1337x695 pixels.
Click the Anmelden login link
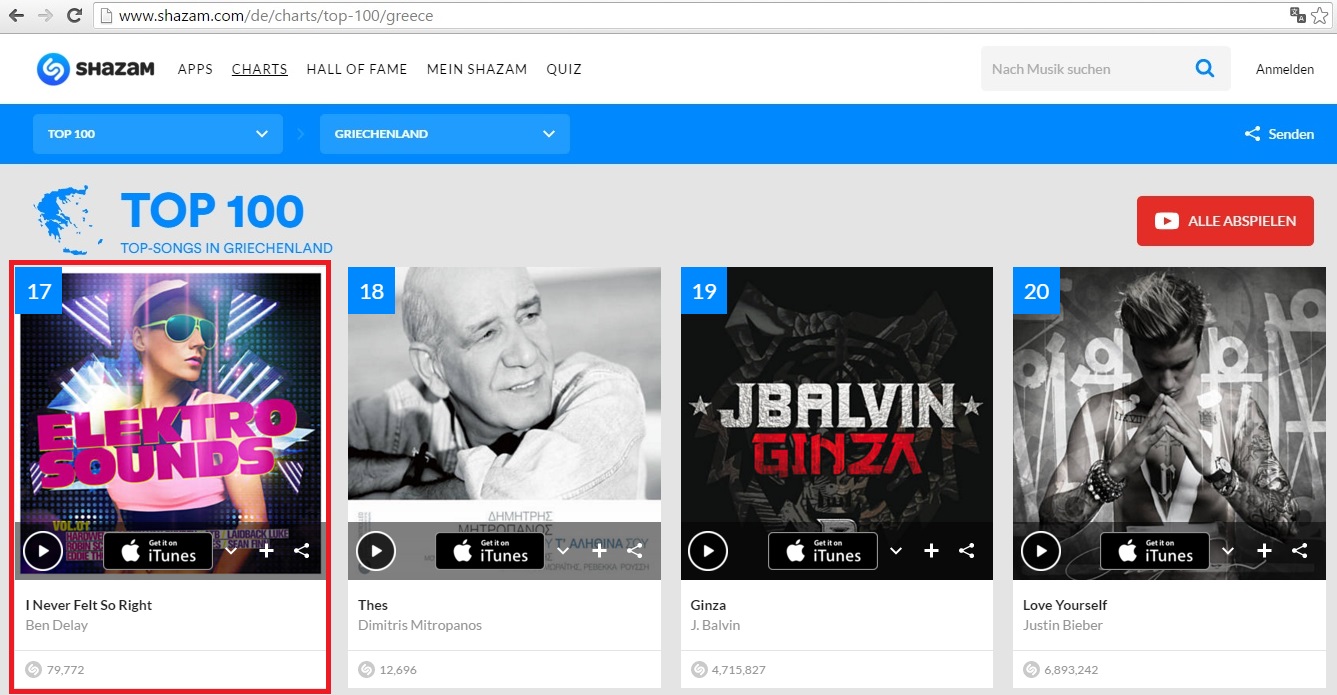(1285, 69)
